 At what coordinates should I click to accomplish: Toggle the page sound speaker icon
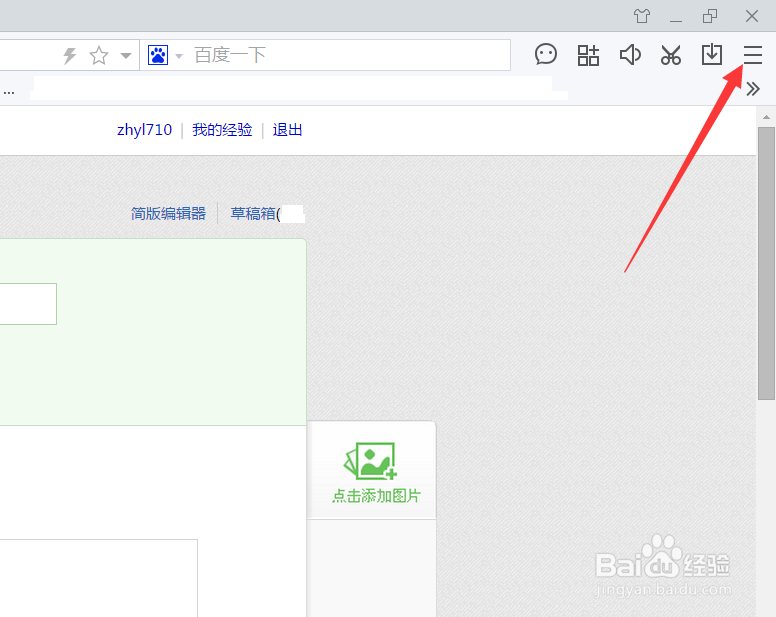(x=630, y=54)
